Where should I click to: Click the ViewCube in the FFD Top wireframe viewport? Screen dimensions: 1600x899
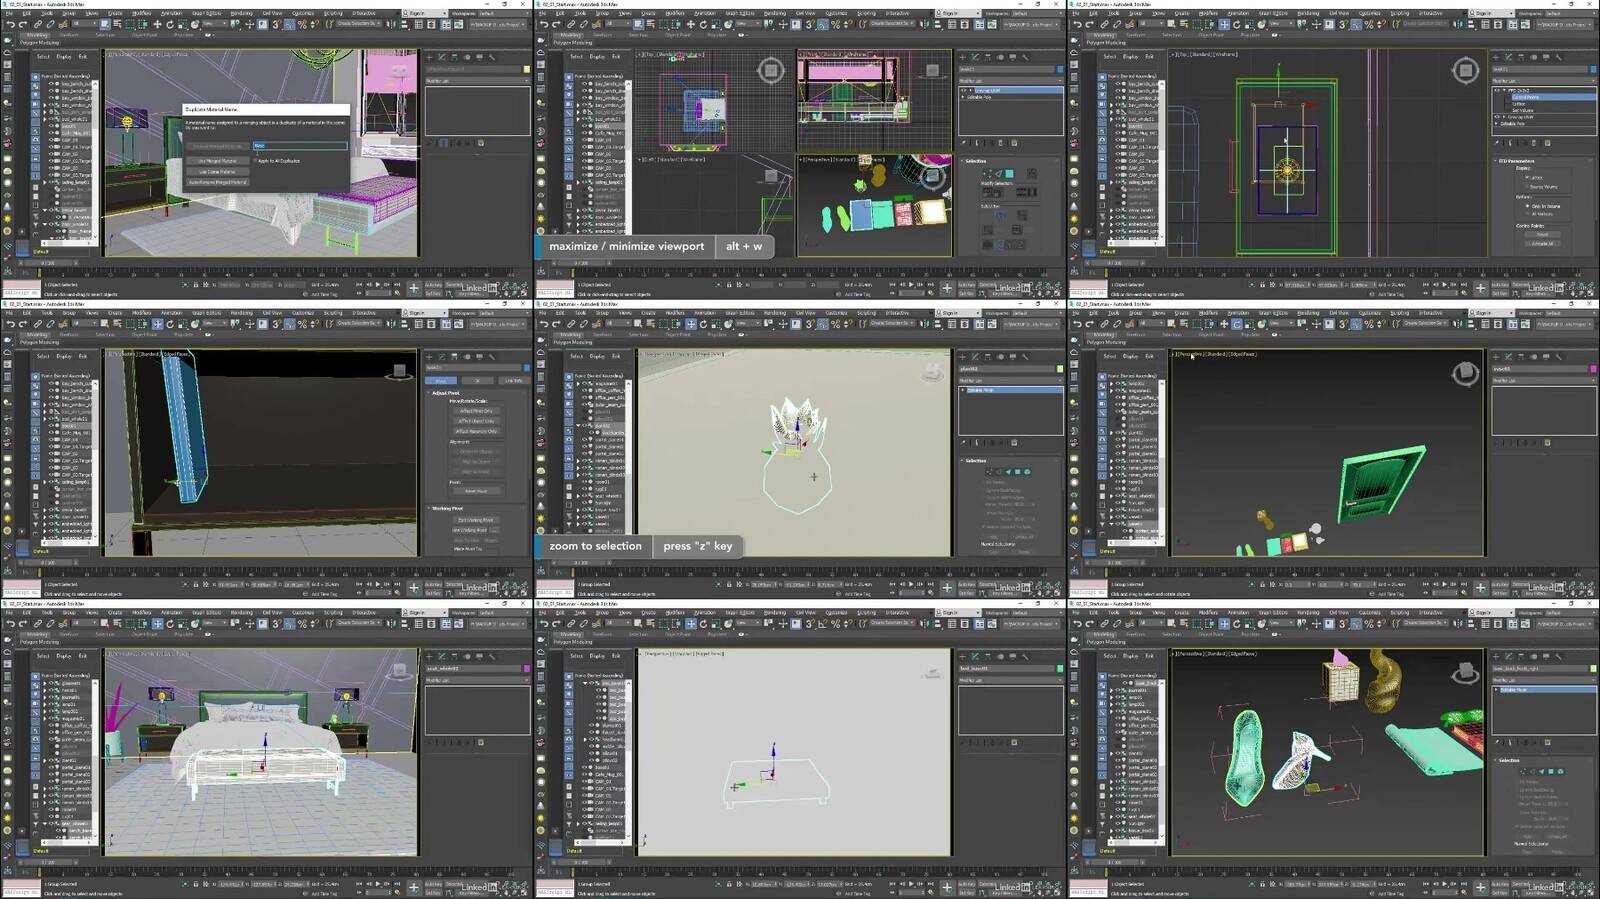[1465, 70]
